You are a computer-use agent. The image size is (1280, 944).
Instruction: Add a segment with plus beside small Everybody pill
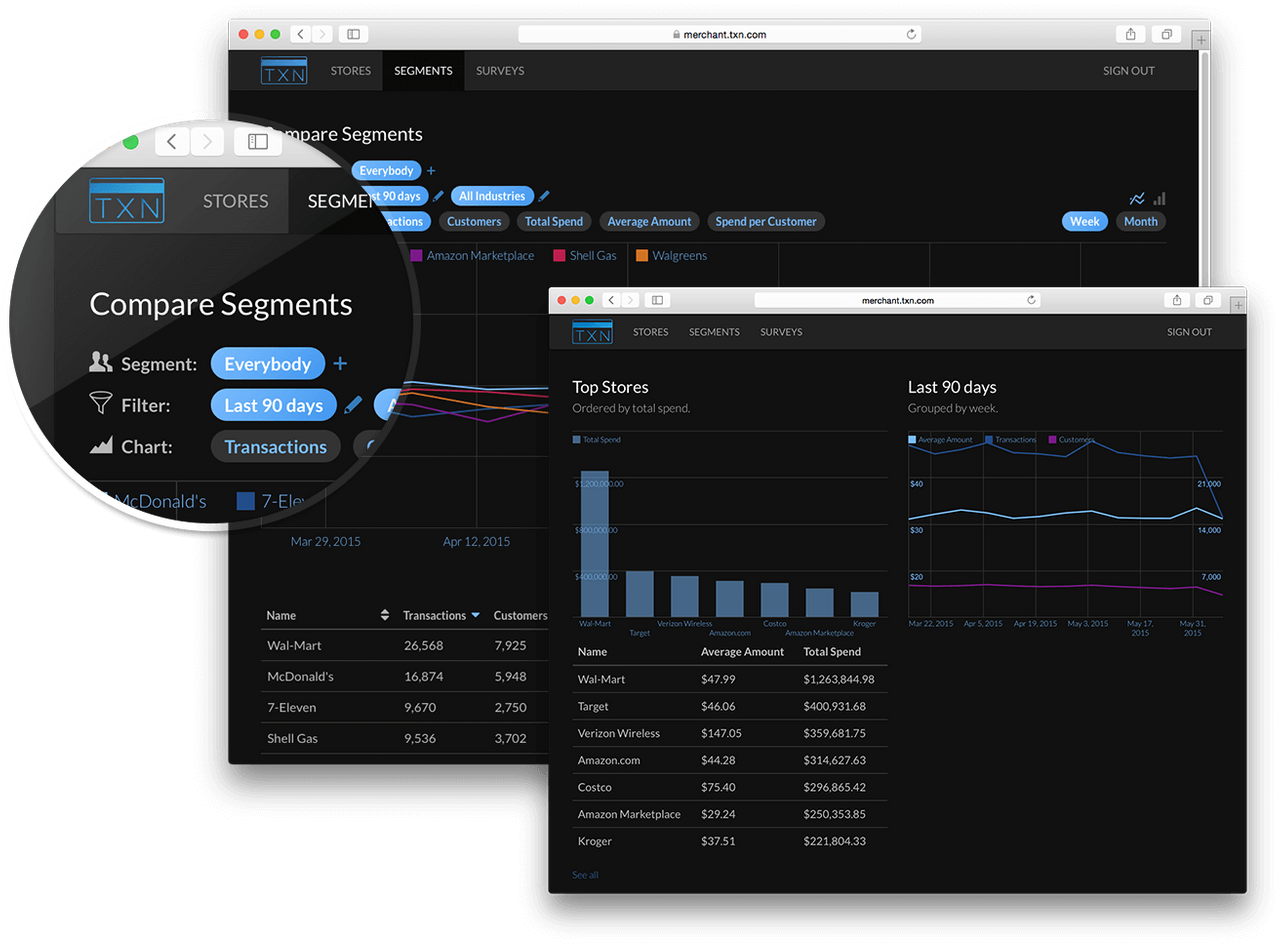point(431,171)
